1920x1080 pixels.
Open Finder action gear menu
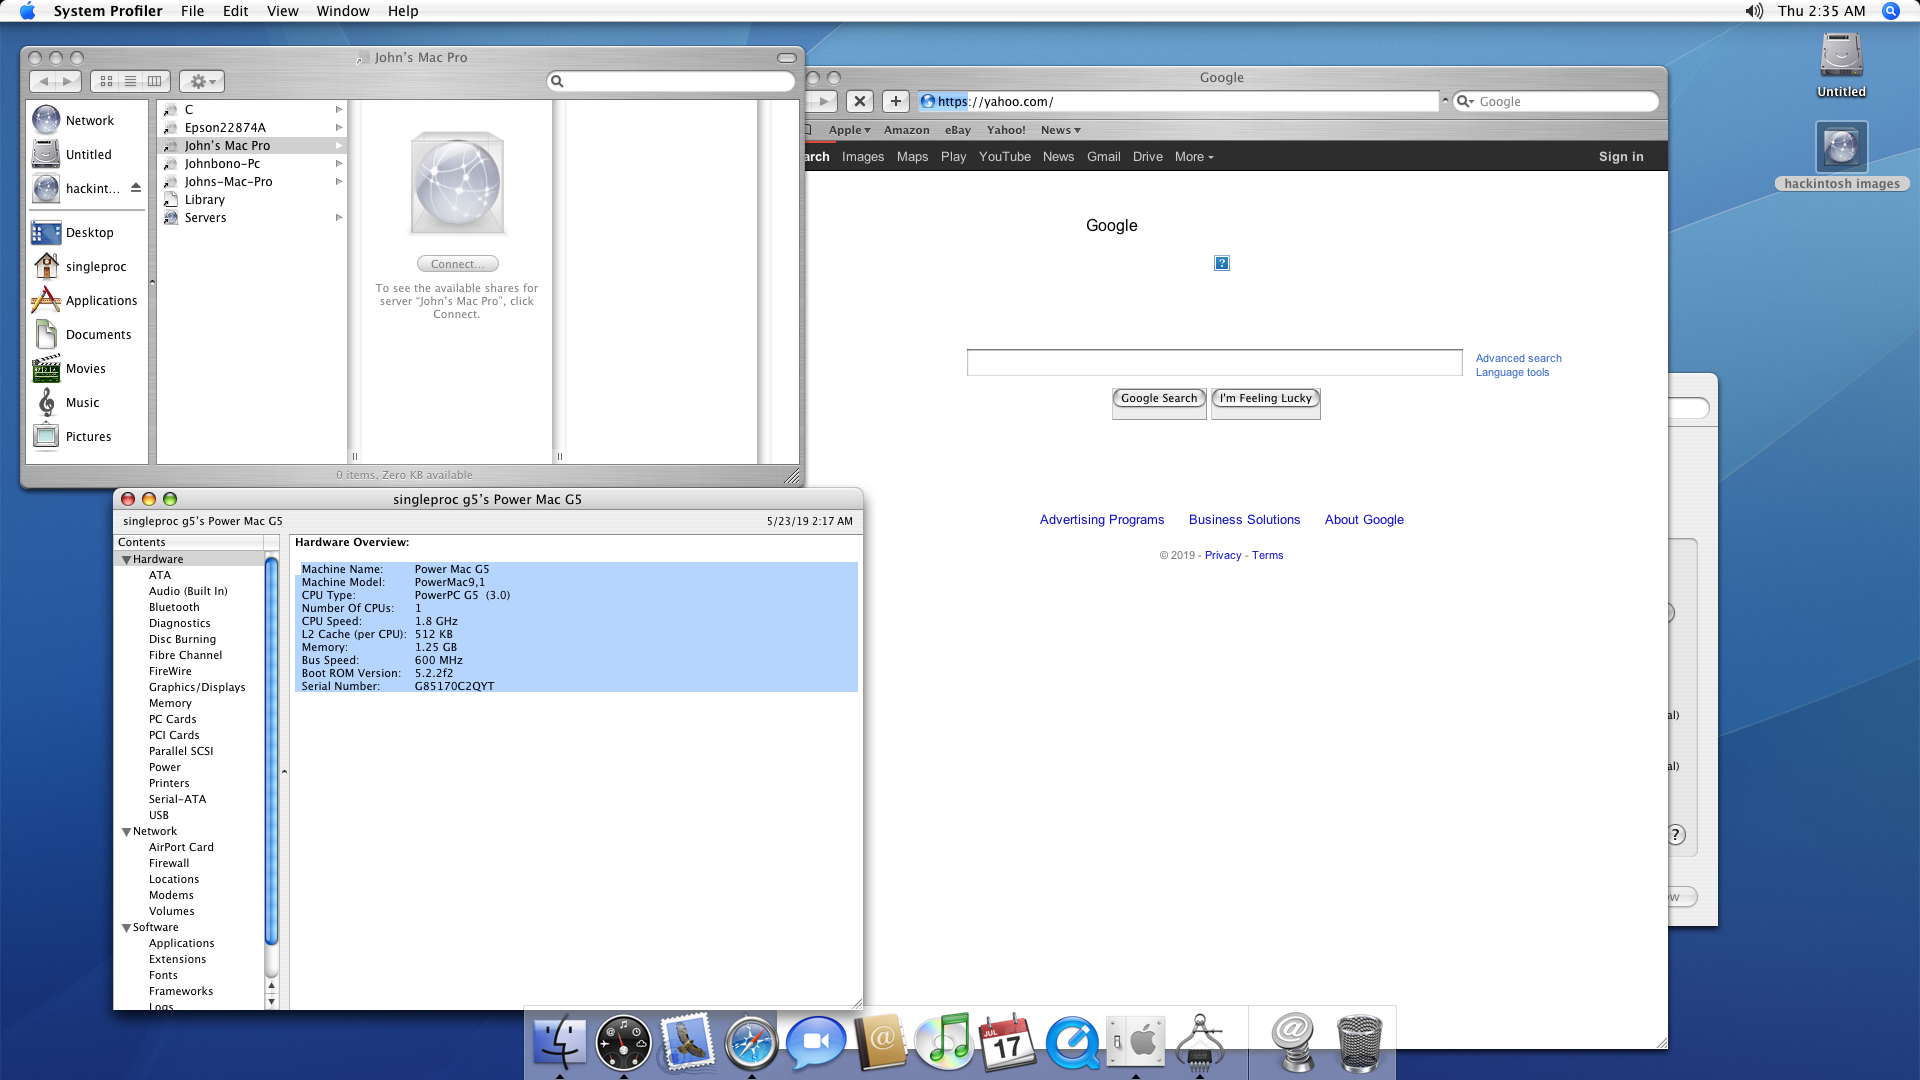(x=202, y=81)
